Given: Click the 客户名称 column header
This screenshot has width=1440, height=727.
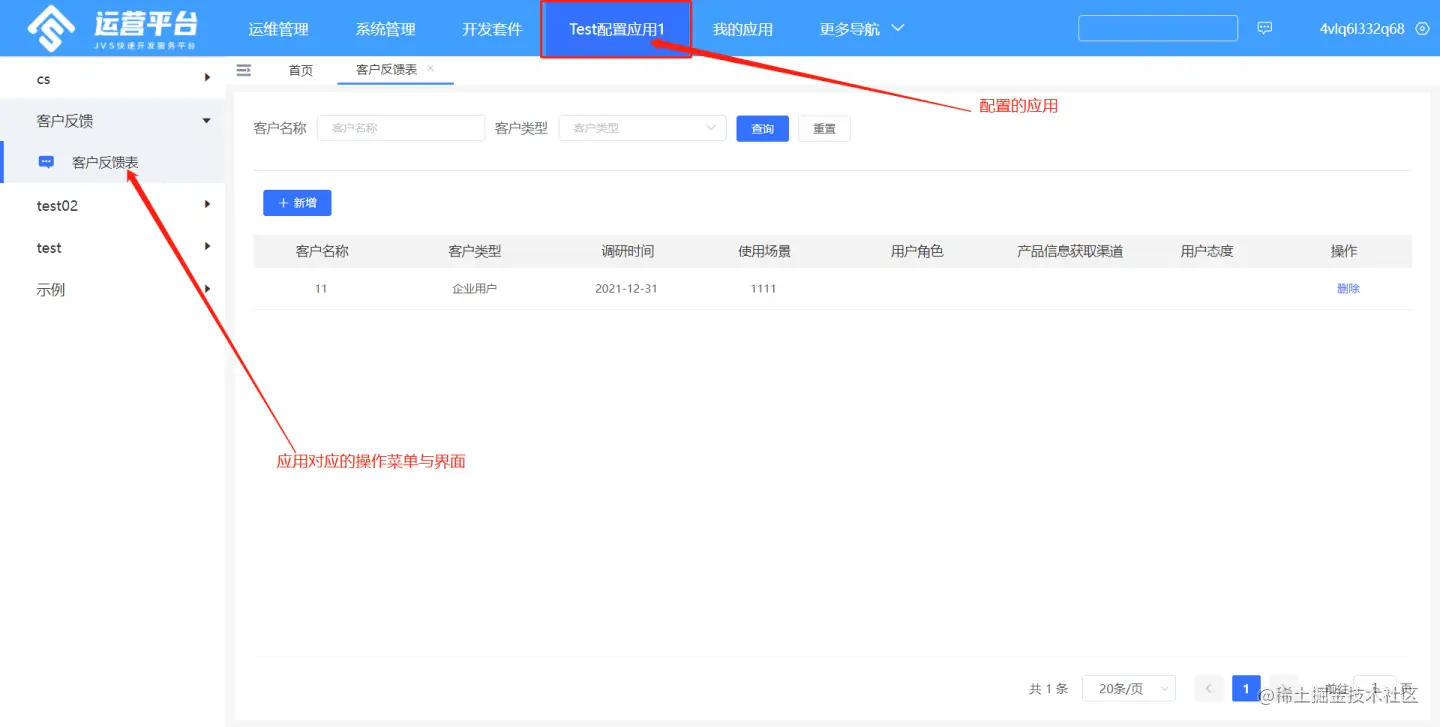Looking at the screenshot, I should coord(322,251).
